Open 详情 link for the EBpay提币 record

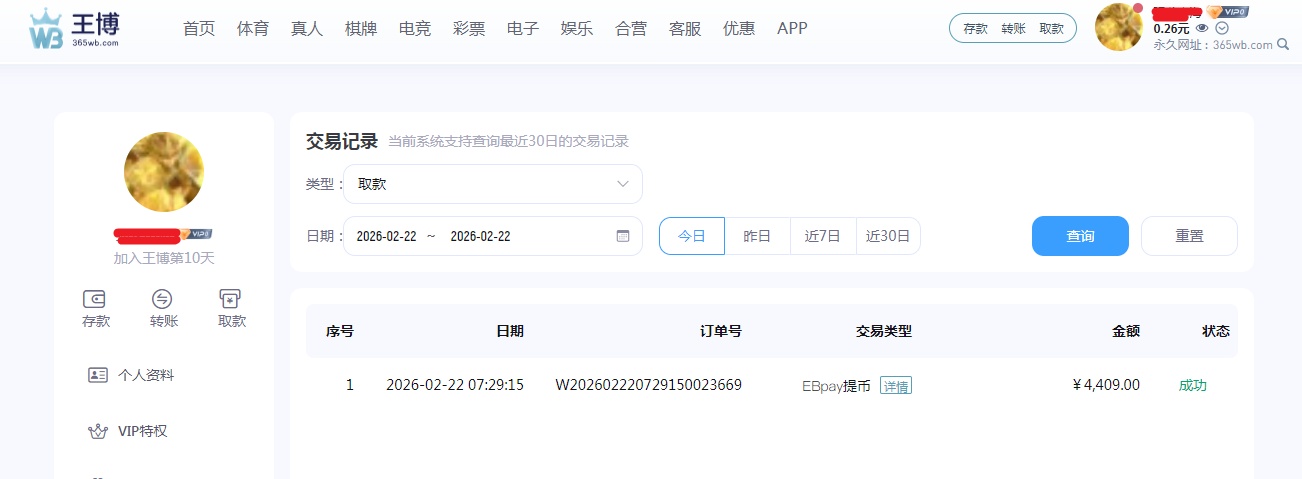pyautogui.click(x=896, y=386)
